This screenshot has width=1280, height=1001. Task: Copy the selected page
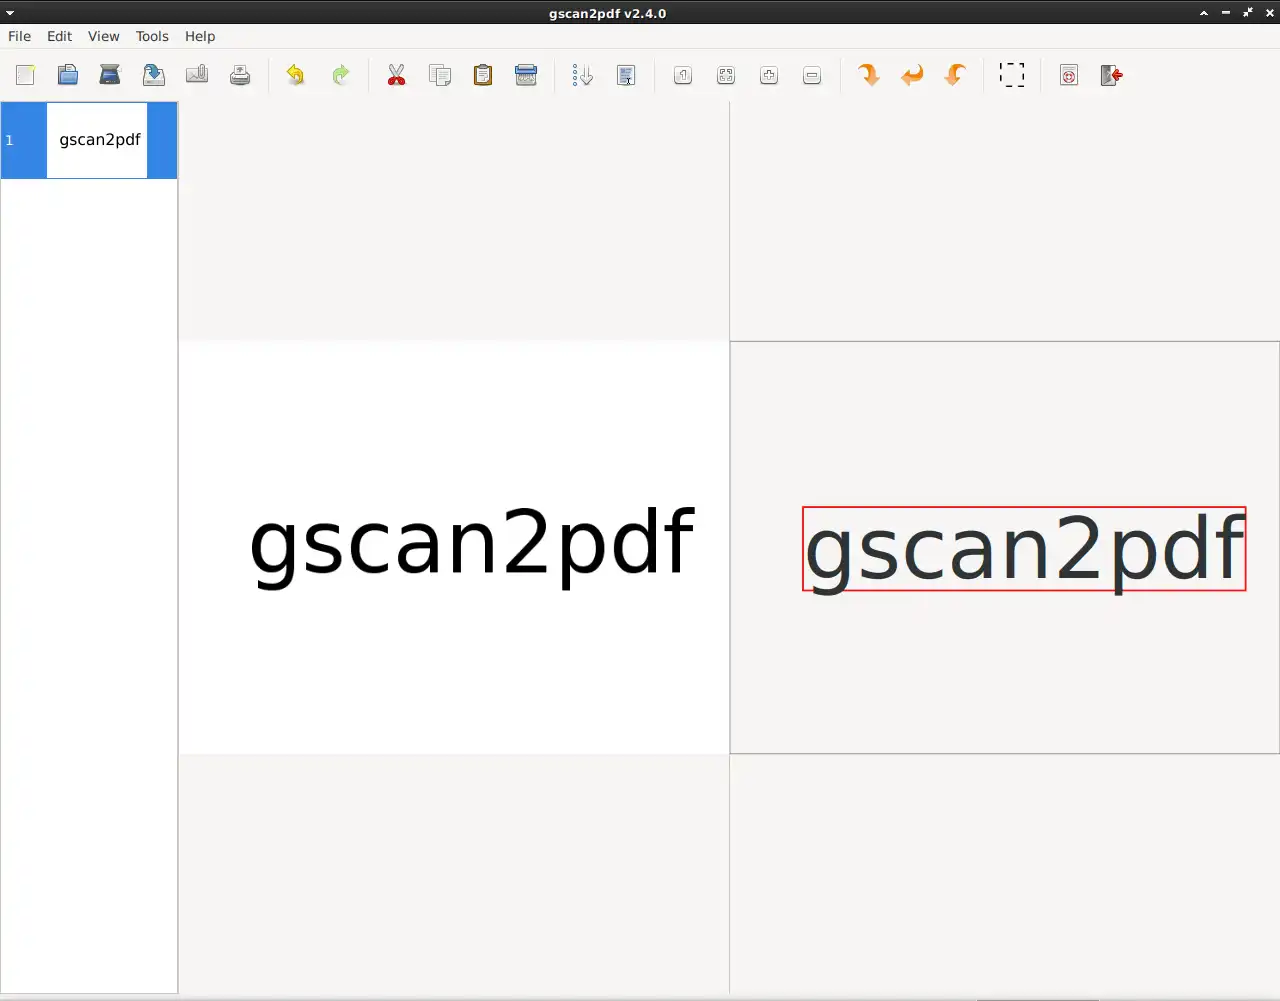[440, 75]
